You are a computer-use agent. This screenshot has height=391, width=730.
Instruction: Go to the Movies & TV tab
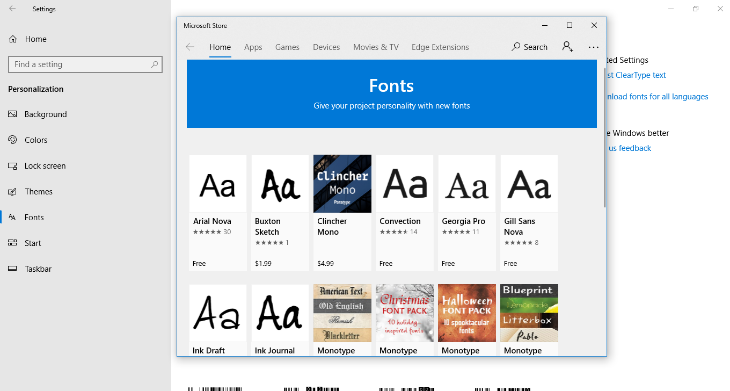376,47
